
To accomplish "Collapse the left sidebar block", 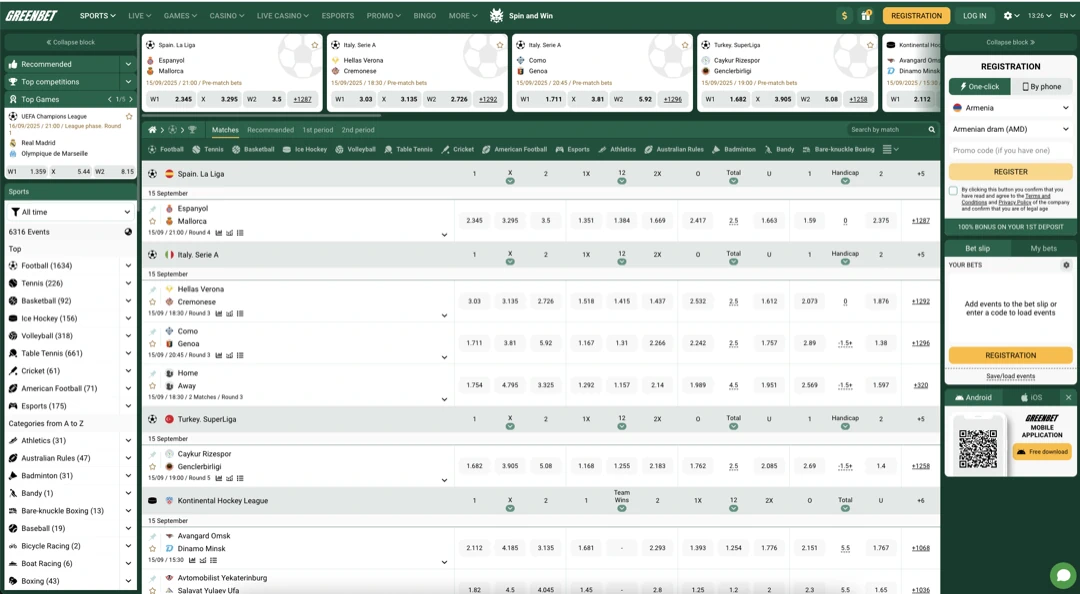I will [70, 42].
